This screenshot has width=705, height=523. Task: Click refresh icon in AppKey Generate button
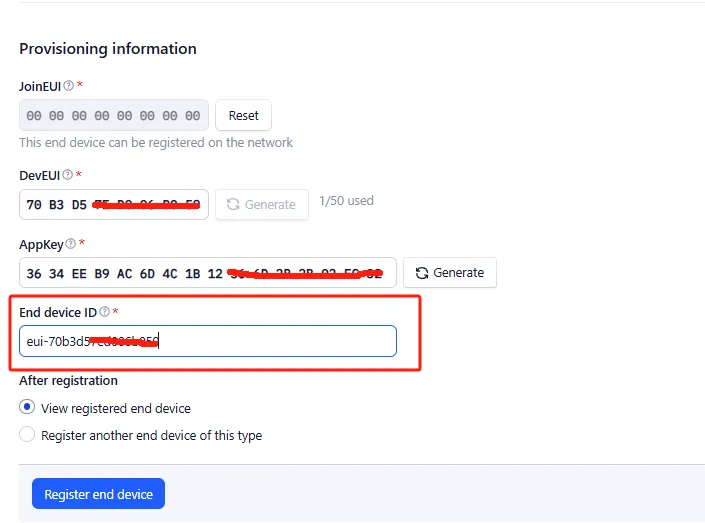(422, 273)
